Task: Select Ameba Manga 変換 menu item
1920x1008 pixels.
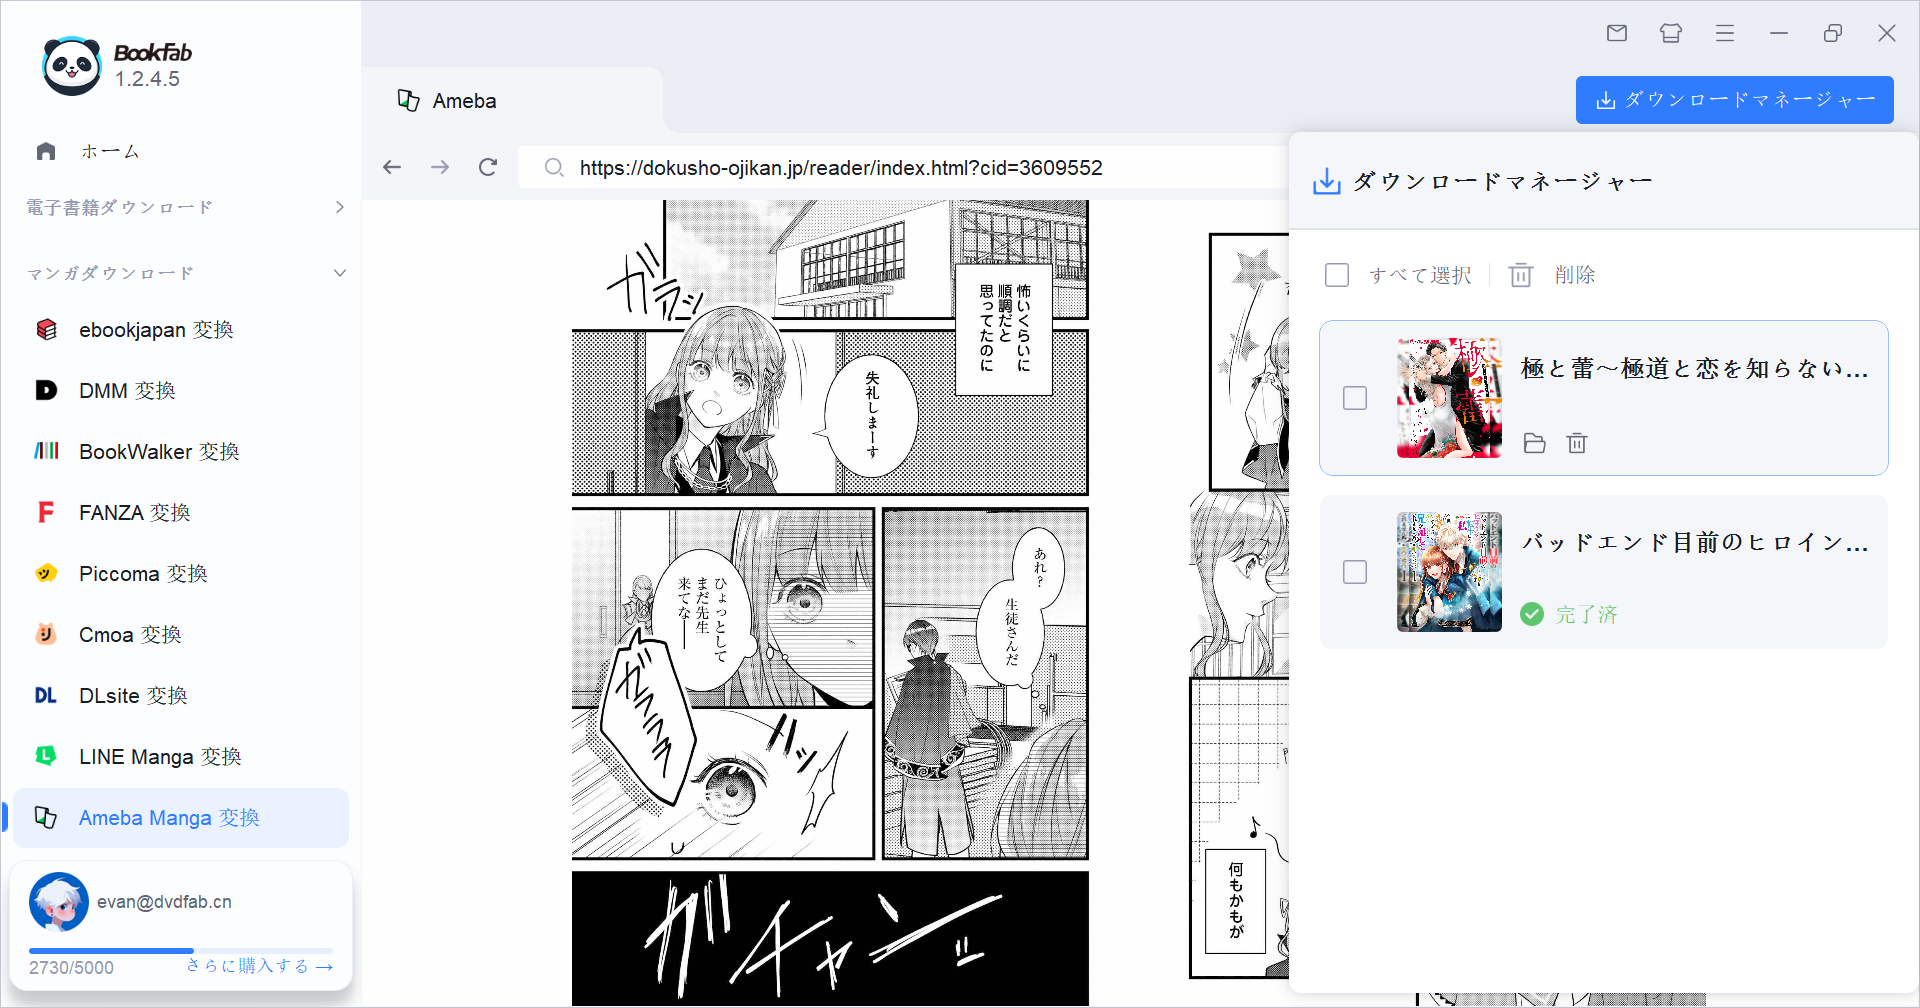Action: pos(181,817)
